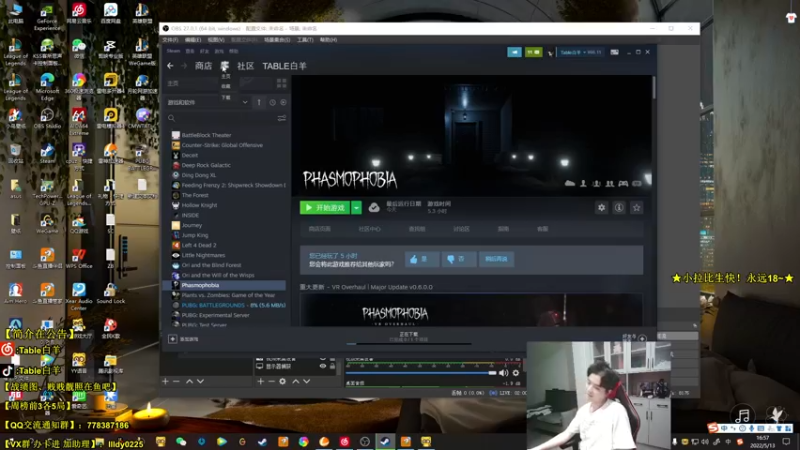Click Steam's blue announcements button in title bar
Screen dimensions: 800x450
514,52
